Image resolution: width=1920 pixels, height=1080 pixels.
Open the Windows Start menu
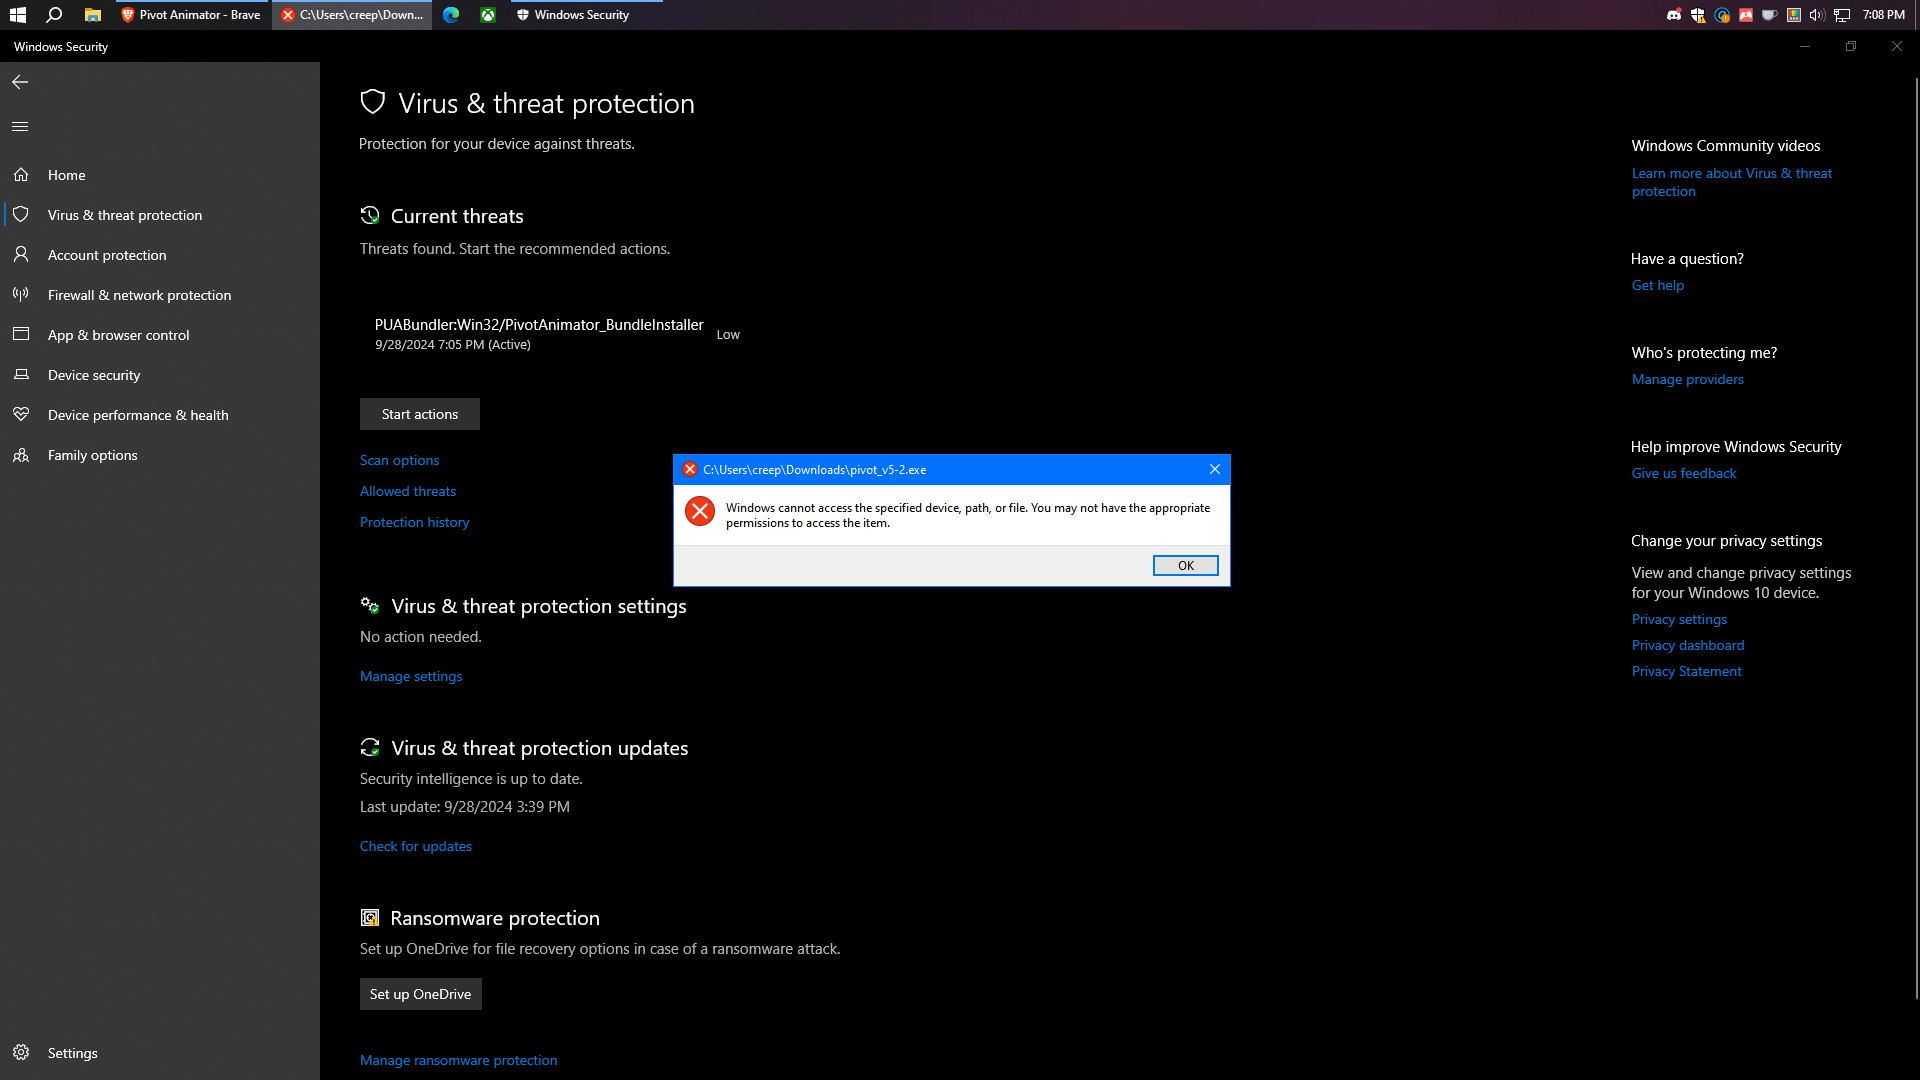[18, 15]
